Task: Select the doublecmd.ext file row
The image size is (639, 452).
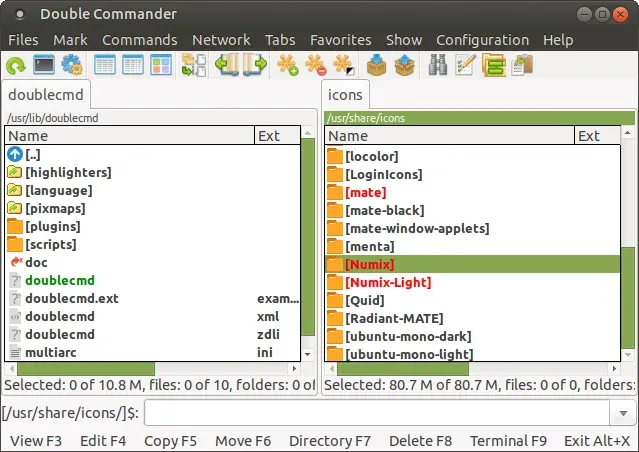Action: tap(153, 298)
